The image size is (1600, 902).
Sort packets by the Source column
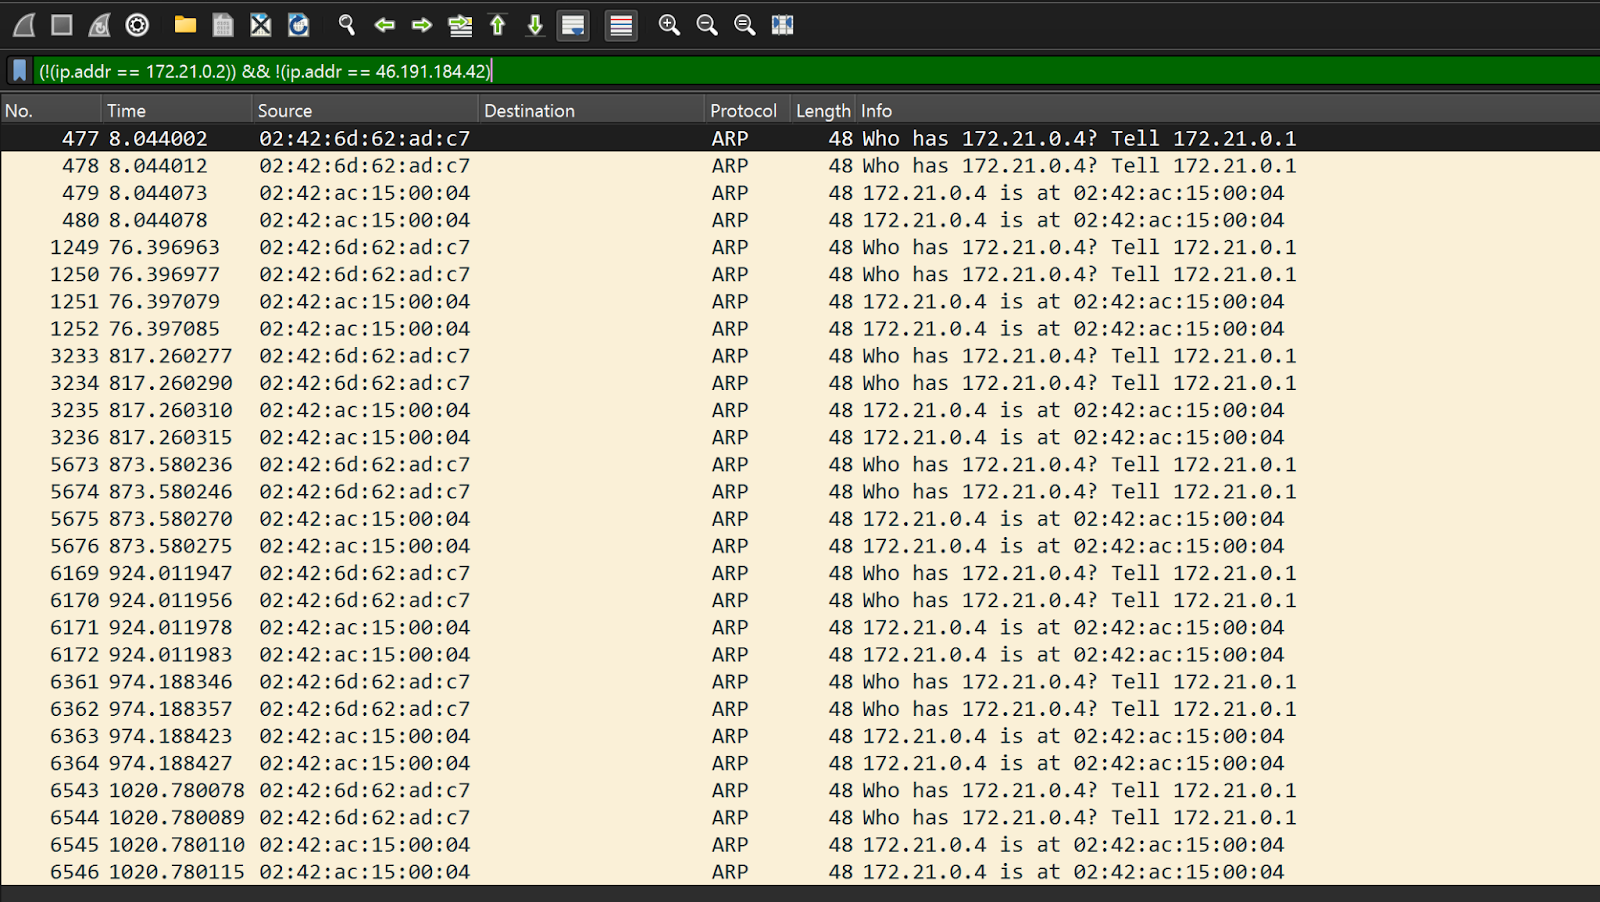pos(366,110)
